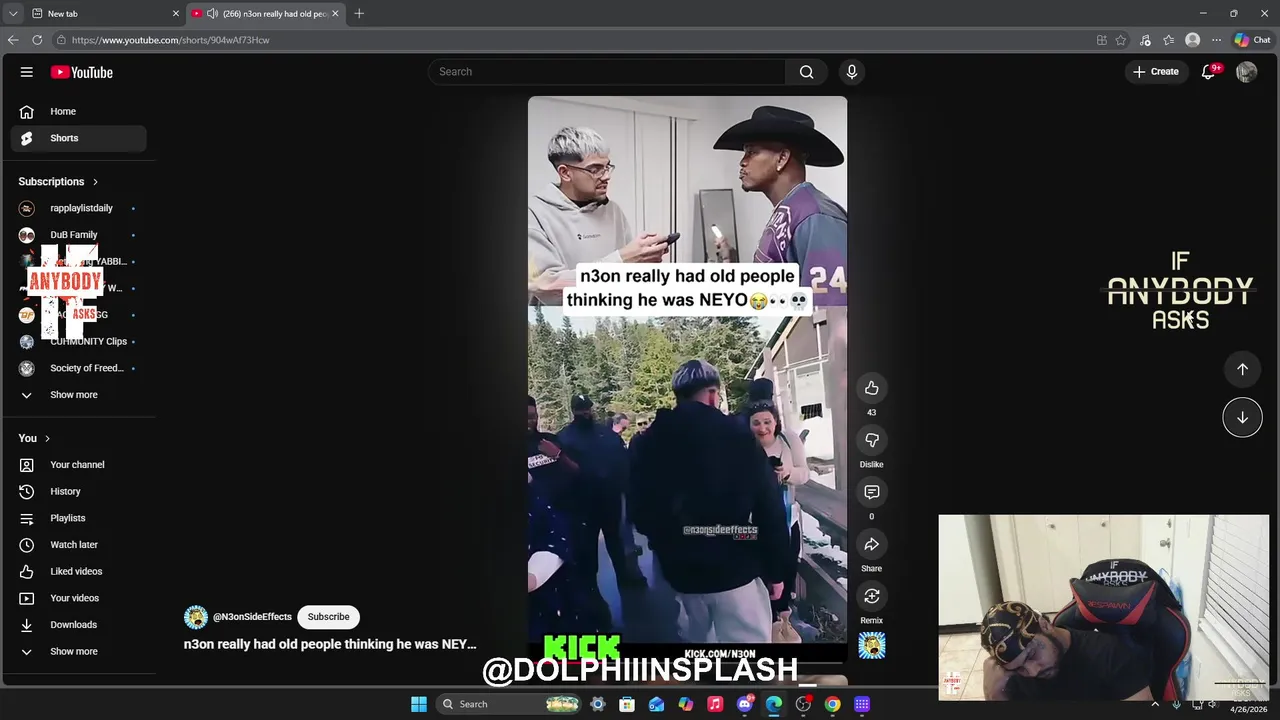1280x720 pixels.
Task: Like this short
Action: (872, 388)
